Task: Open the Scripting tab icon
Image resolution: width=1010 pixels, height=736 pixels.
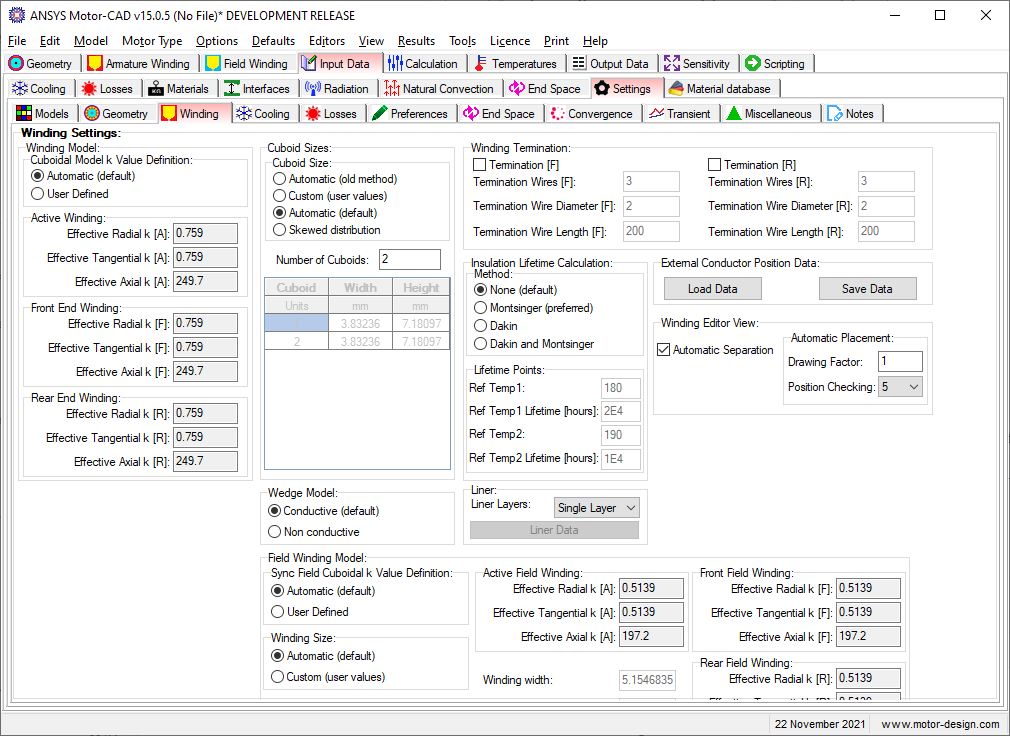Action: 753,64
